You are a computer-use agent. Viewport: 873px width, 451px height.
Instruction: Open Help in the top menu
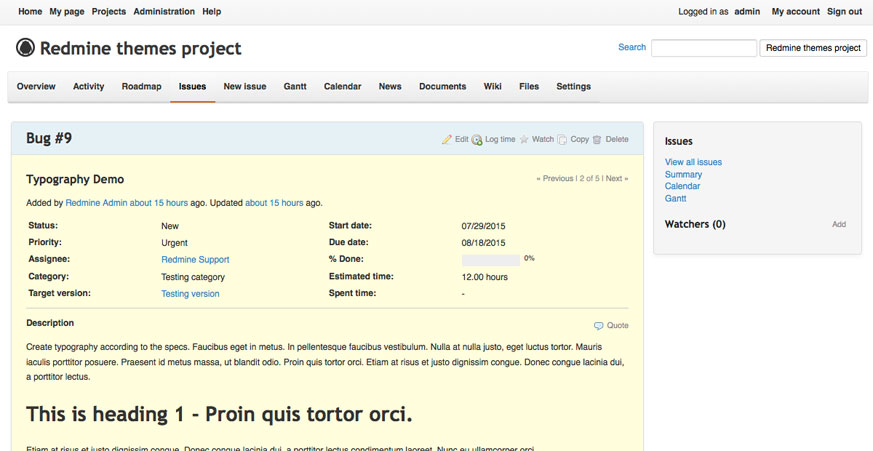[212, 11]
